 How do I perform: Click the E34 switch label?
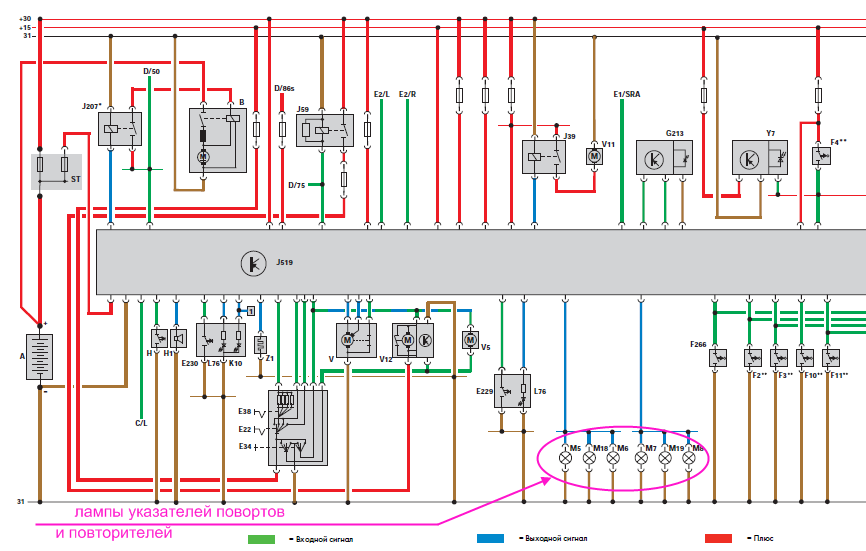click(245, 446)
